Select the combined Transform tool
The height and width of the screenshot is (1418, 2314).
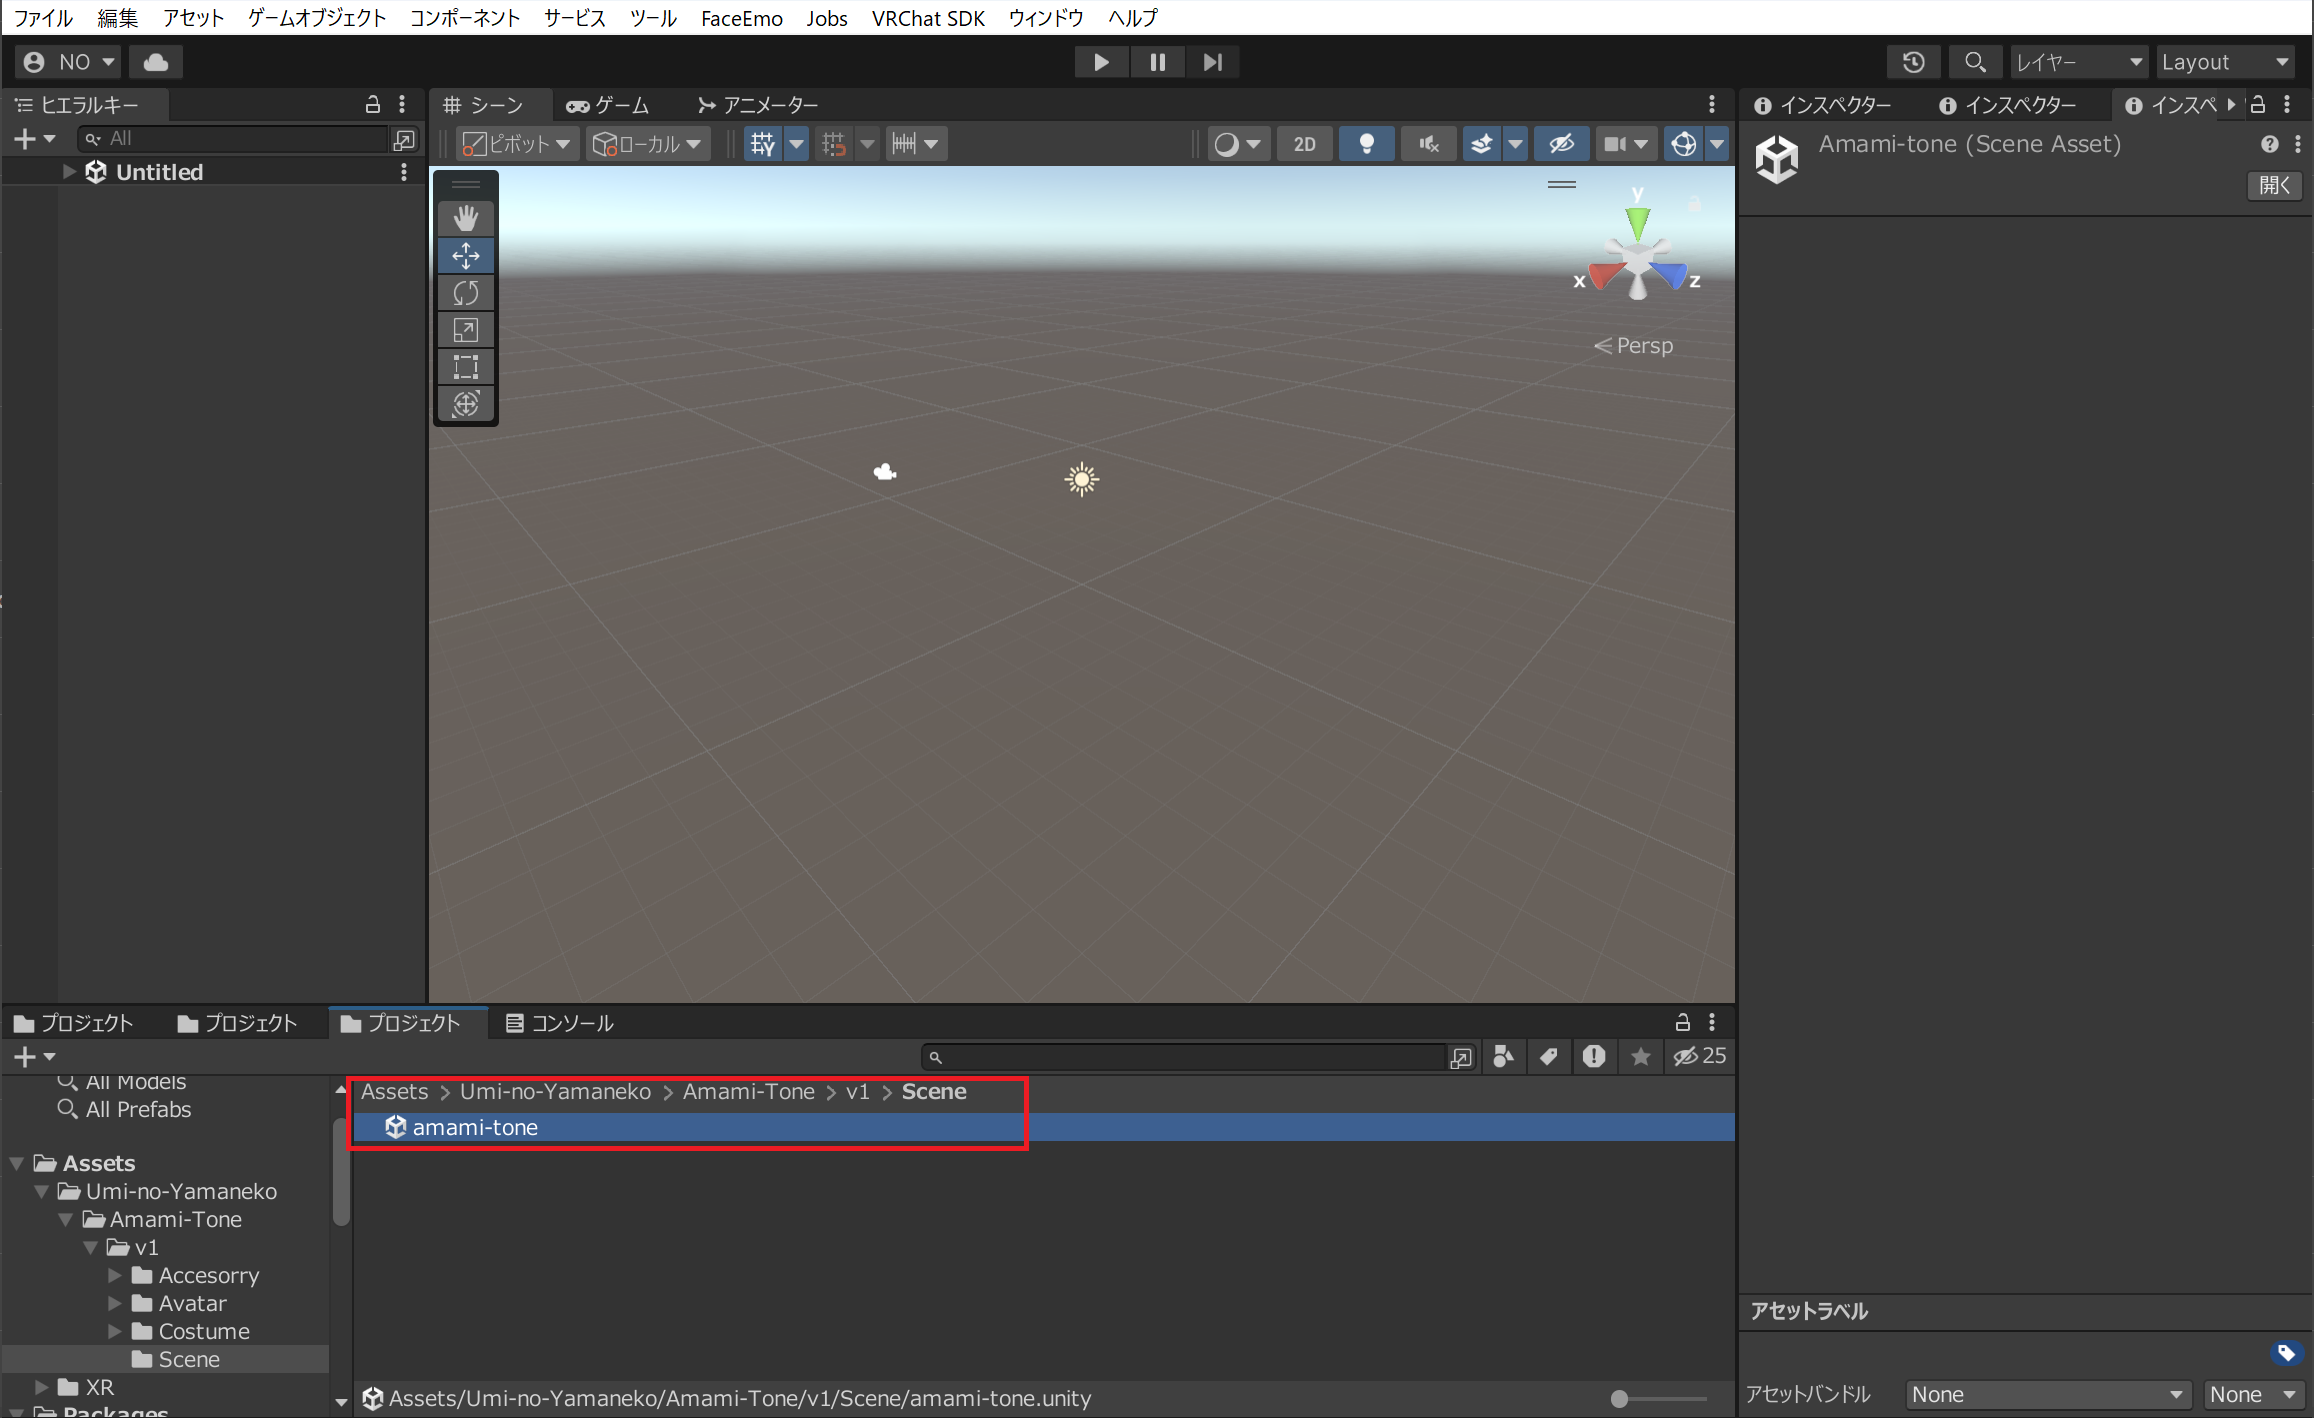466,404
